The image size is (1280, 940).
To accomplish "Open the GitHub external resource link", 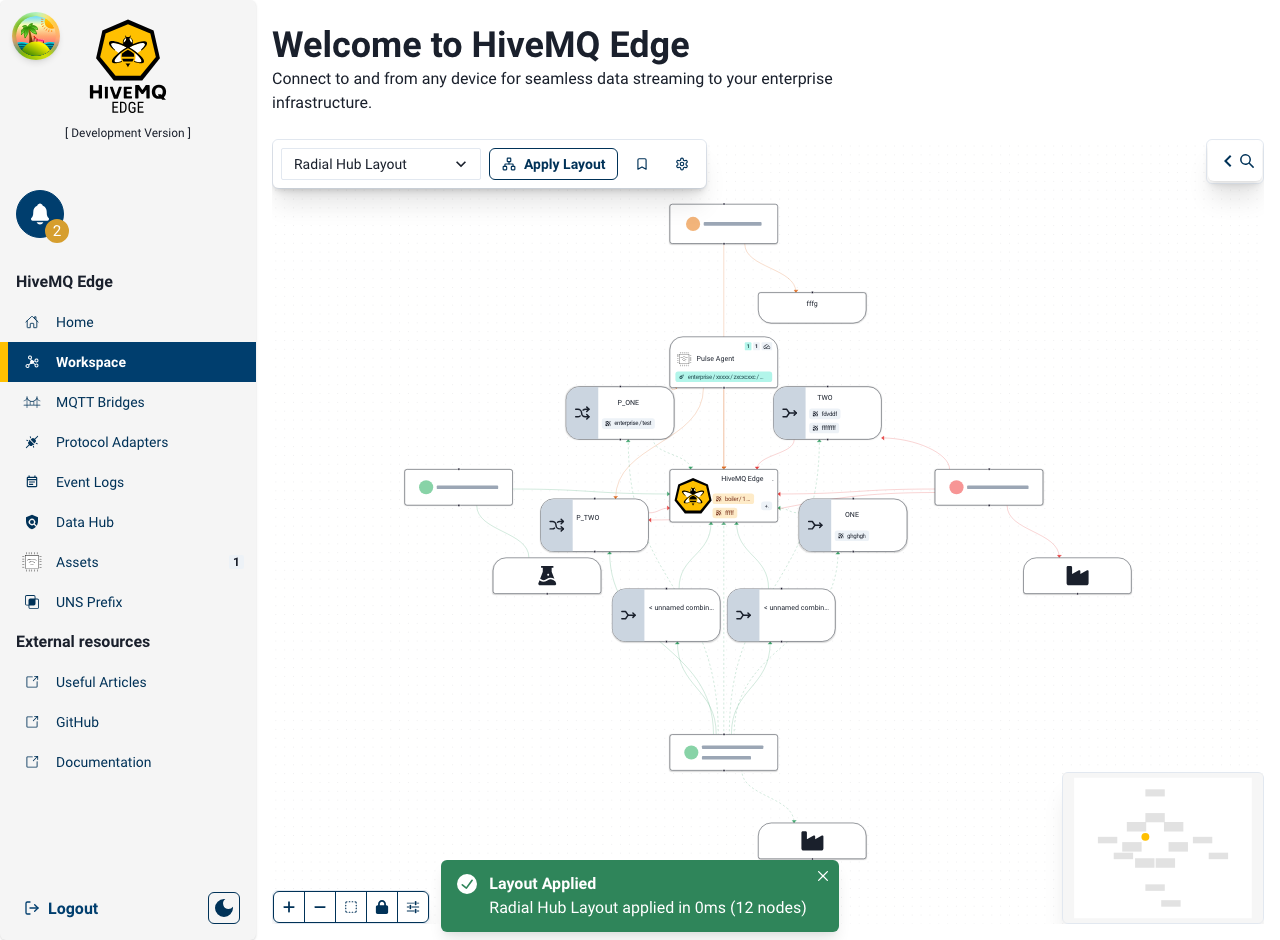I will point(75,722).
